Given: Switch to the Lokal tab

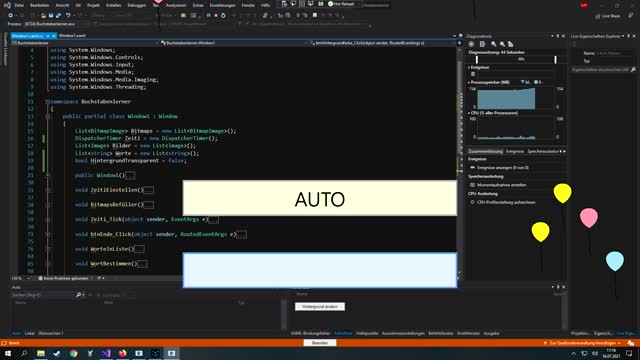Looking at the screenshot, I should (29, 333).
